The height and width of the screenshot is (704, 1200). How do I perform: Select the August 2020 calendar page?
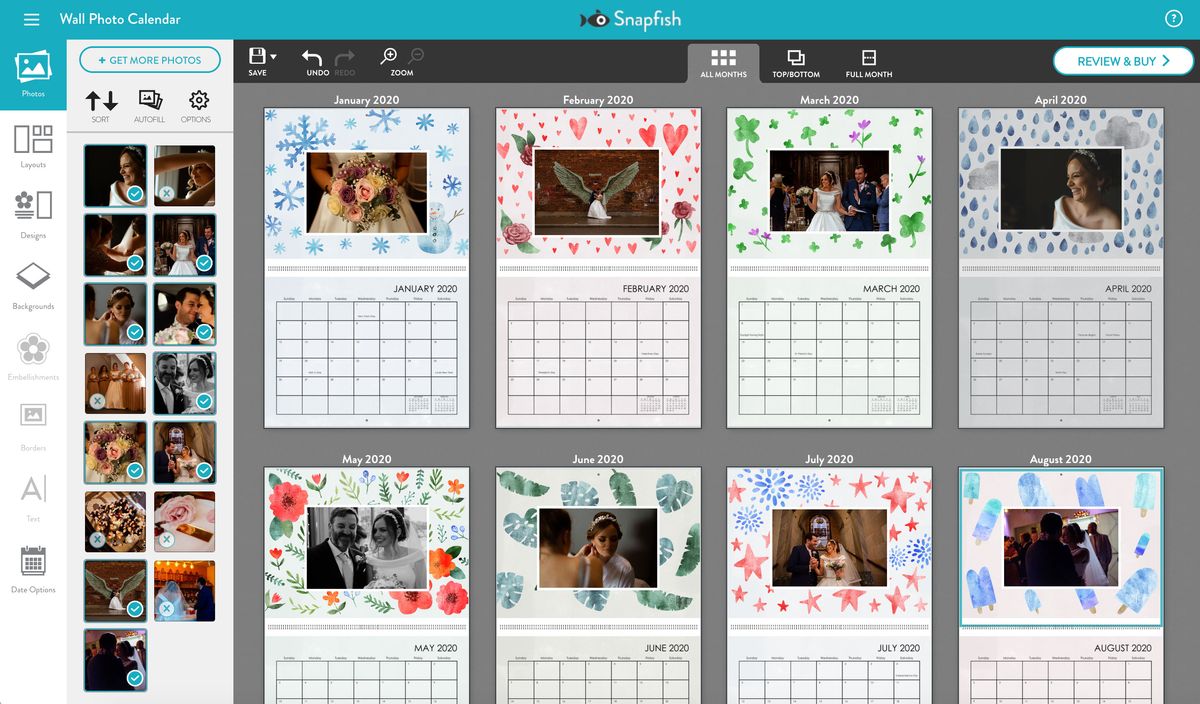tap(1060, 548)
